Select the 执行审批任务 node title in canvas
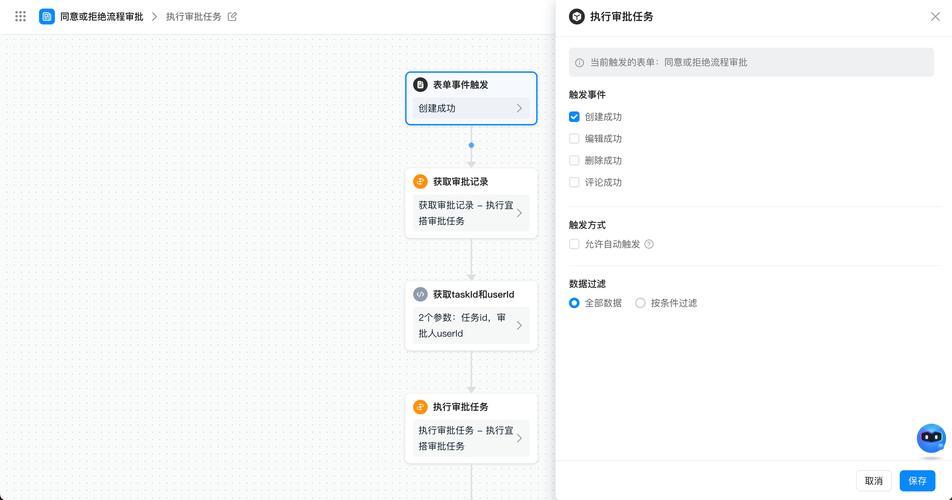The image size is (952, 500). (x=460, y=407)
